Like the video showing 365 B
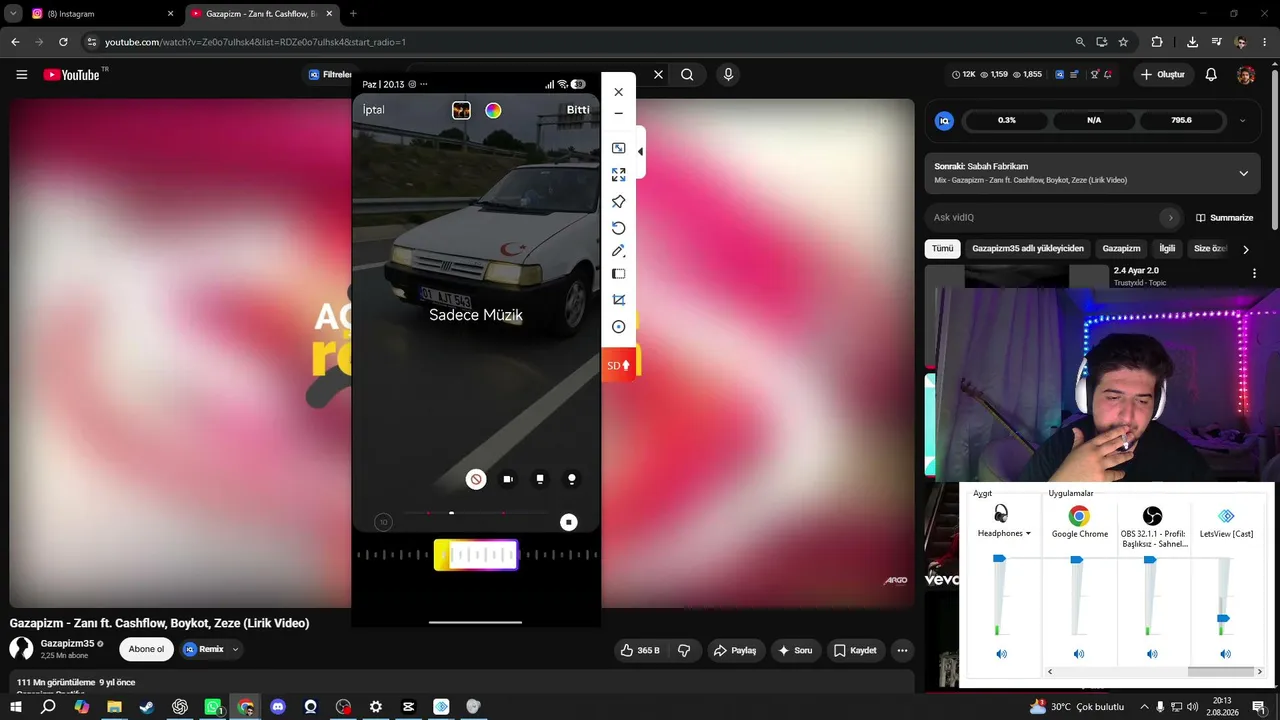This screenshot has width=1280, height=720. coord(639,650)
